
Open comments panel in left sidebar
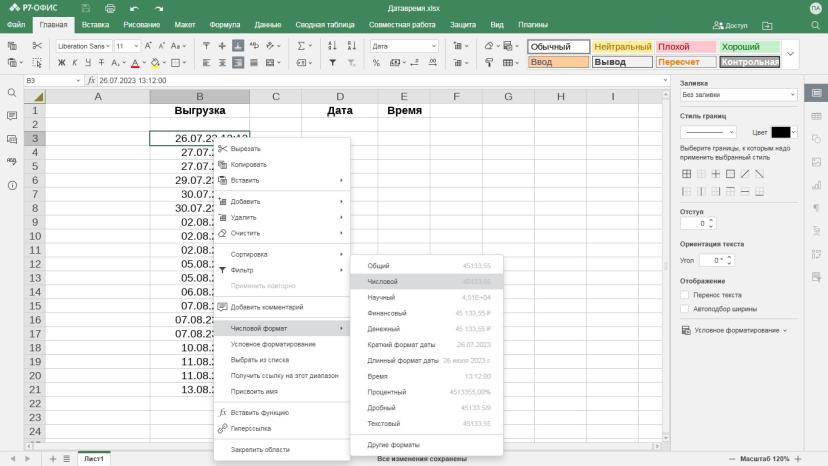click(12, 116)
